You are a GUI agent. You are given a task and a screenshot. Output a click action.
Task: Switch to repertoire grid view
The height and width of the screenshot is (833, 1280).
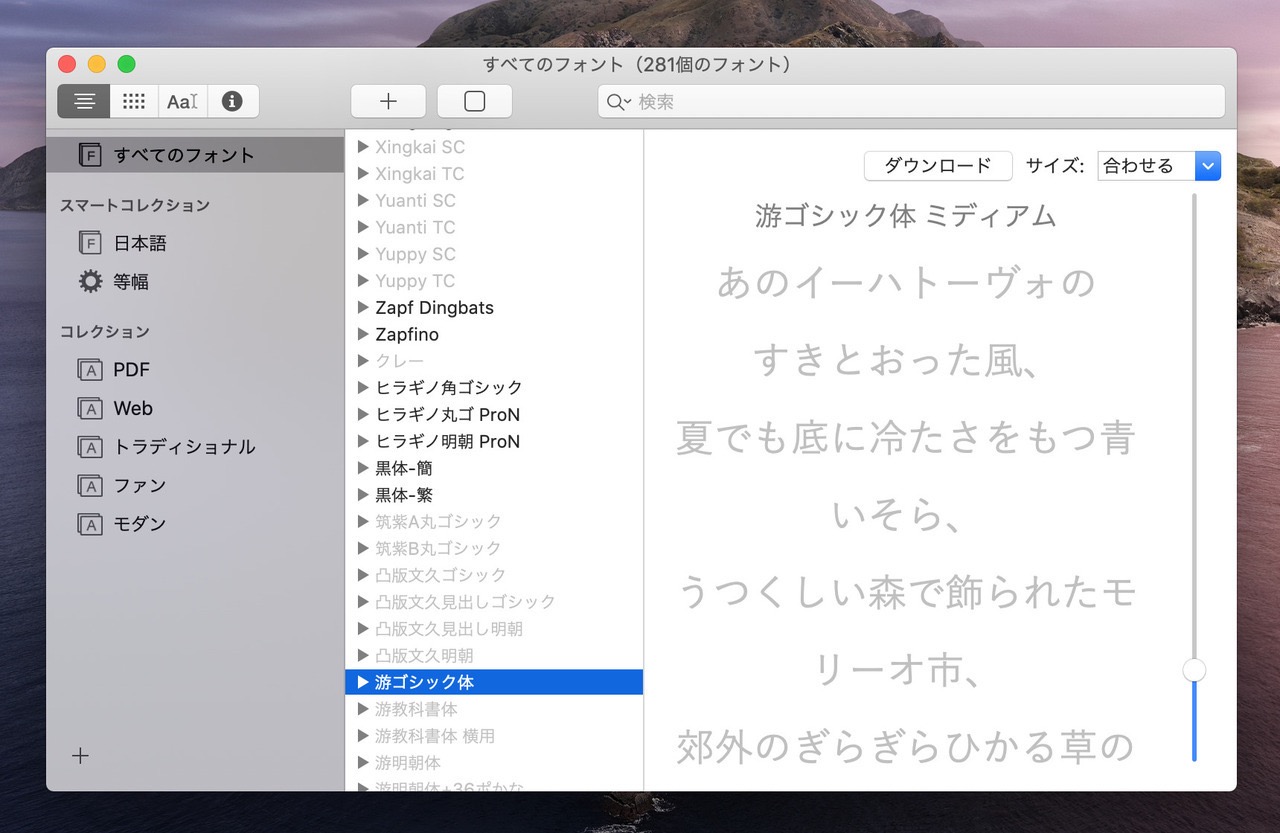click(133, 101)
